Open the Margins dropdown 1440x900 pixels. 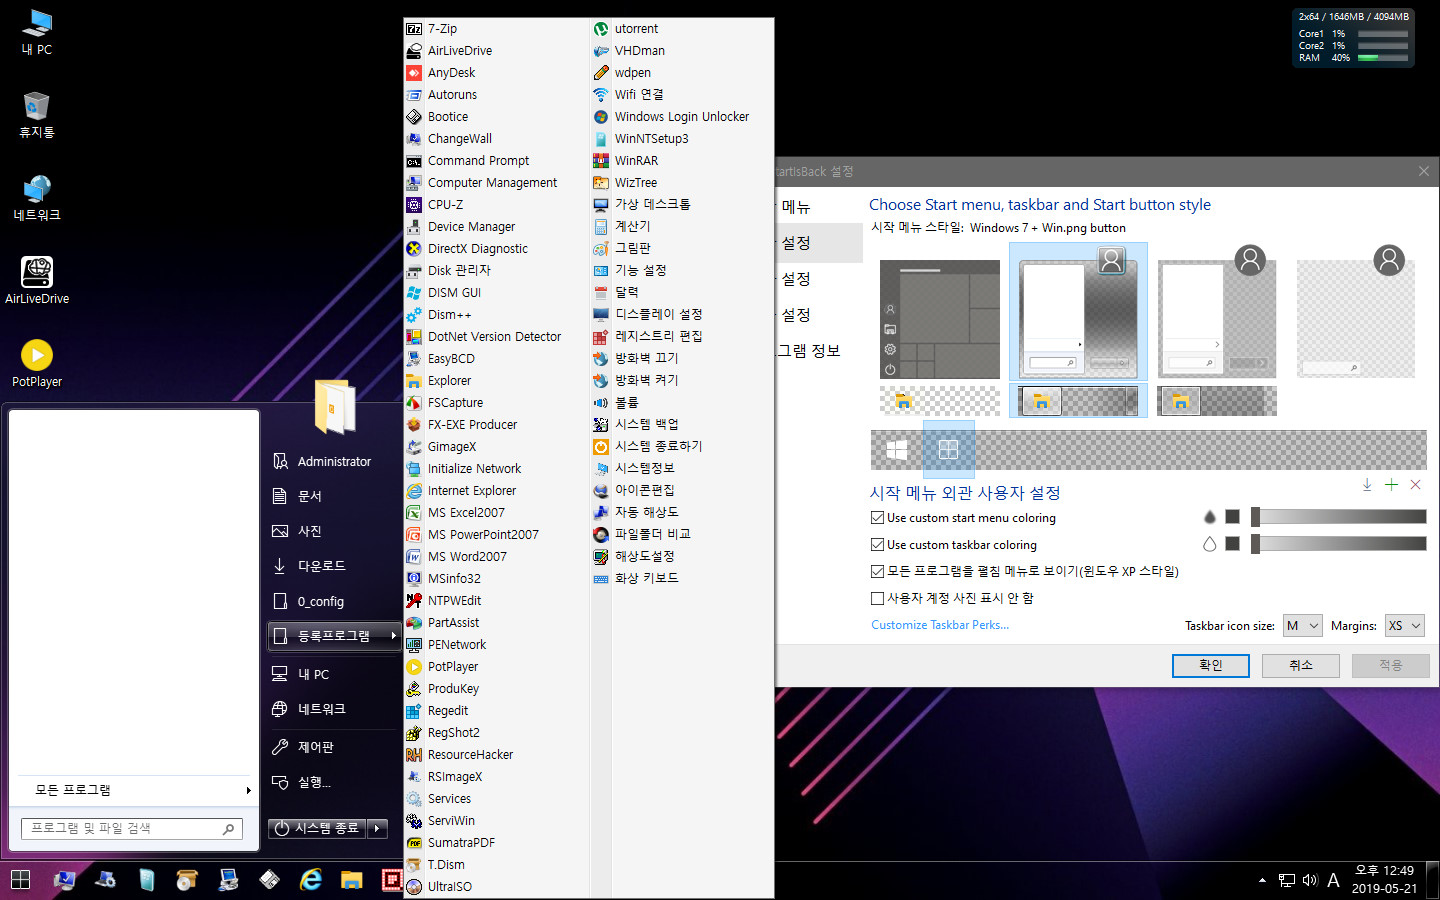pyautogui.click(x=1404, y=626)
